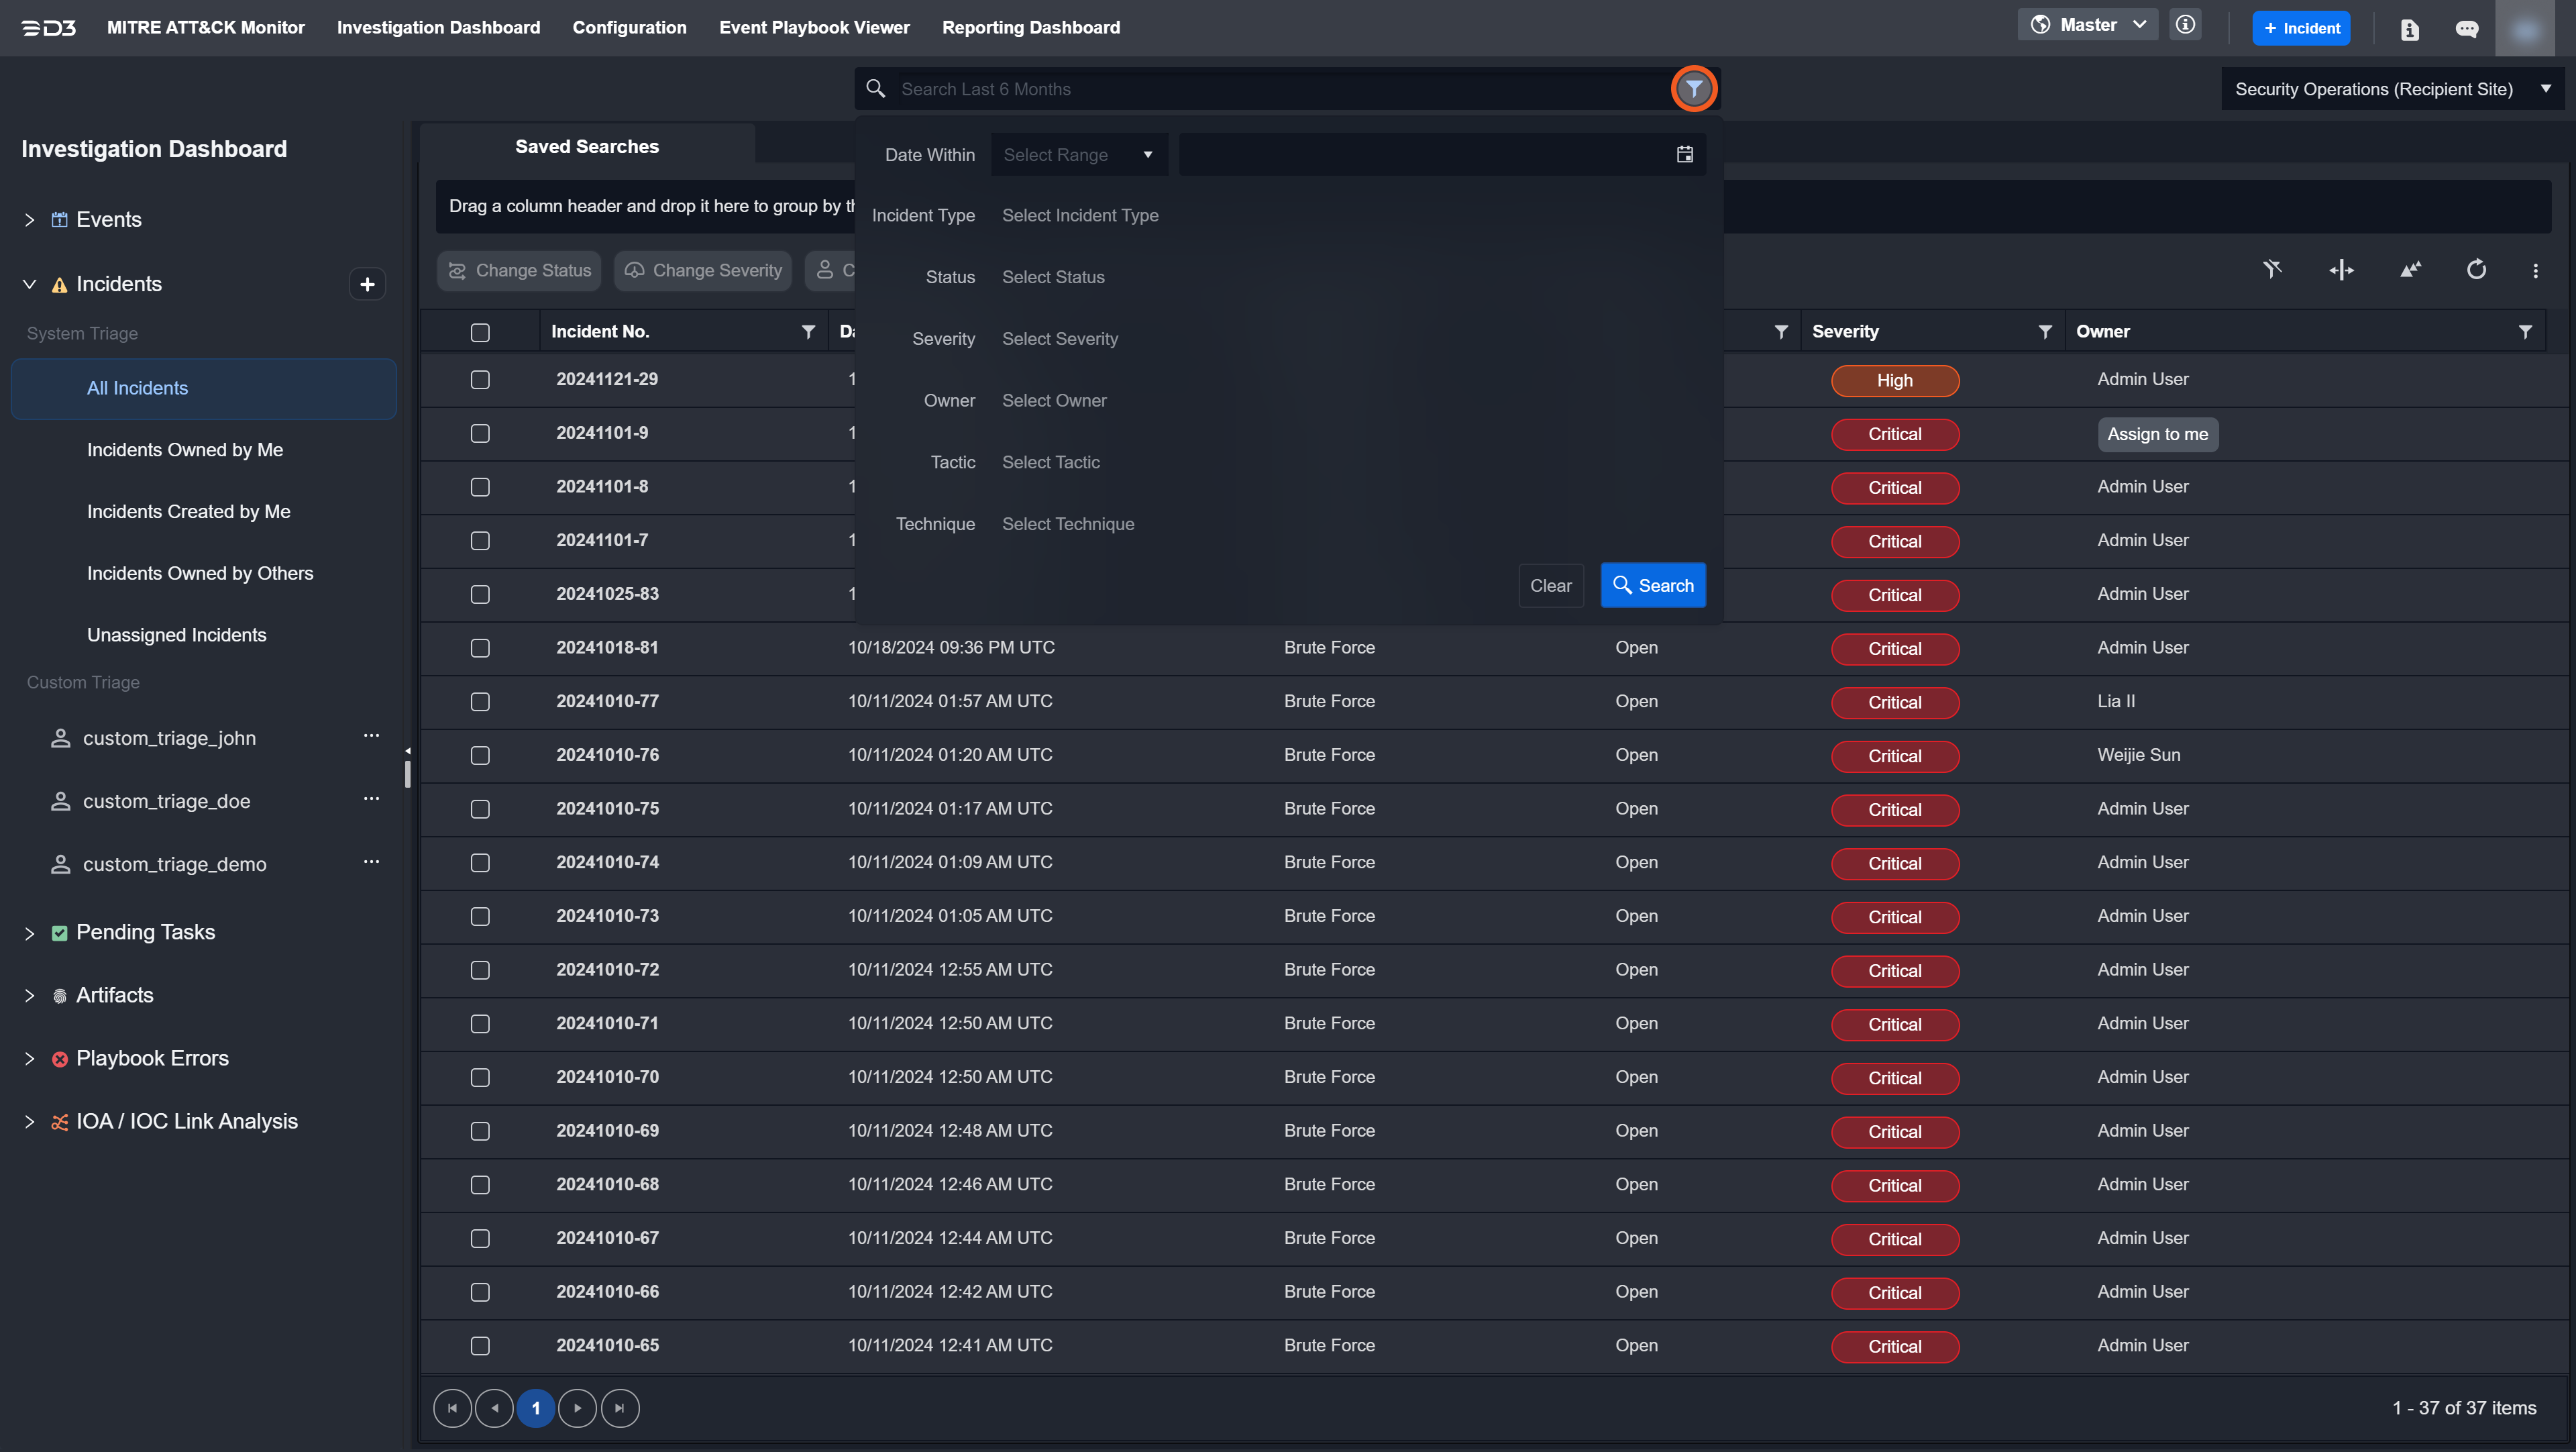Clear all grid filters icon
This screenshot has width=2576, height=1452.
point(2272,270)
